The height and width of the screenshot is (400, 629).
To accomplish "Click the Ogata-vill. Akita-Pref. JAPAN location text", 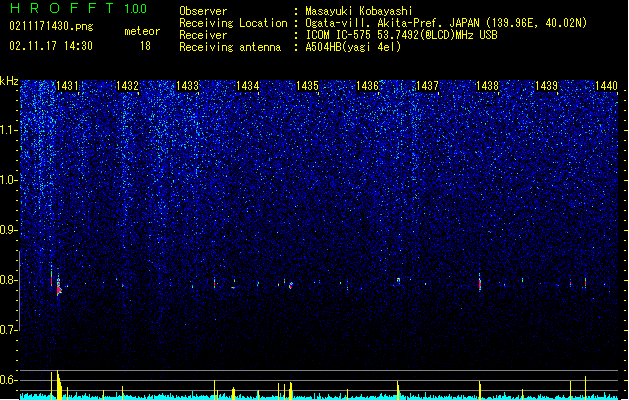I will pyautogui.click(x=446, y=23).
